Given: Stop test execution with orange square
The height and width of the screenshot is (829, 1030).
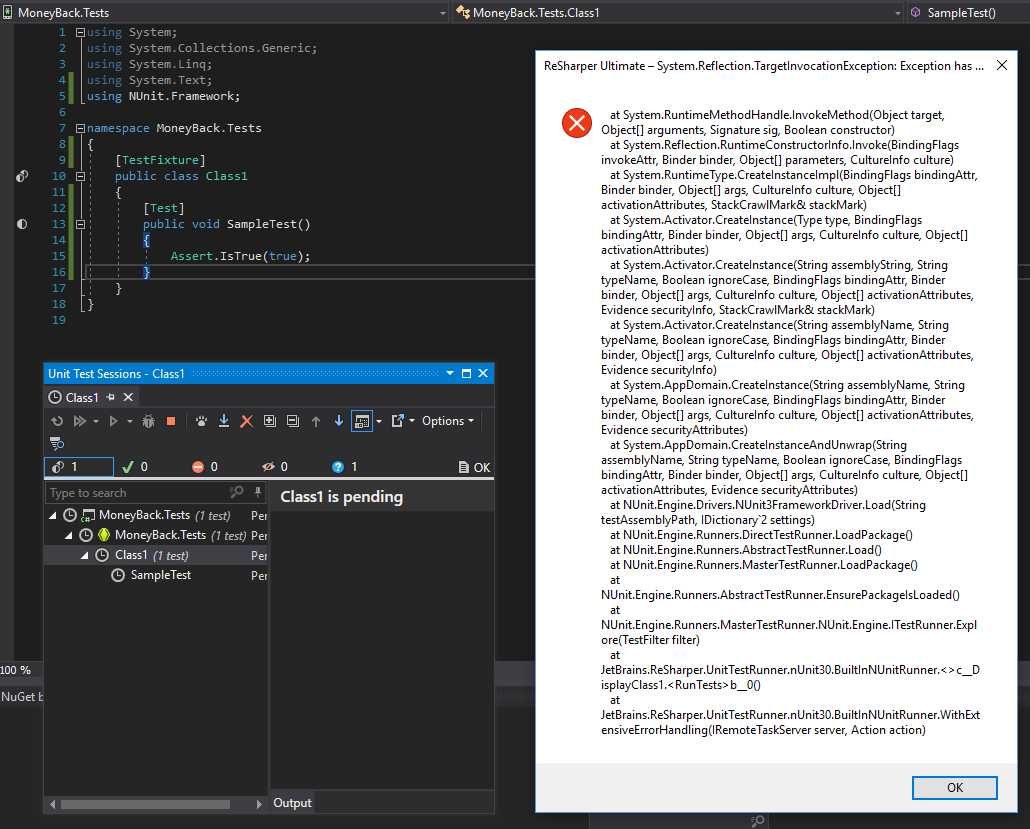Looking at the screenshot, I should pos(171,421).
